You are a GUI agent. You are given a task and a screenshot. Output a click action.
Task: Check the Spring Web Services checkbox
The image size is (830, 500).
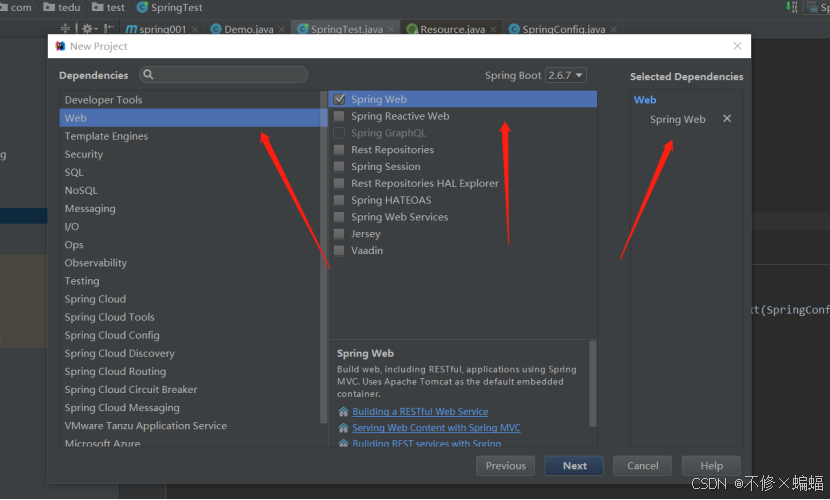[339, 217]
